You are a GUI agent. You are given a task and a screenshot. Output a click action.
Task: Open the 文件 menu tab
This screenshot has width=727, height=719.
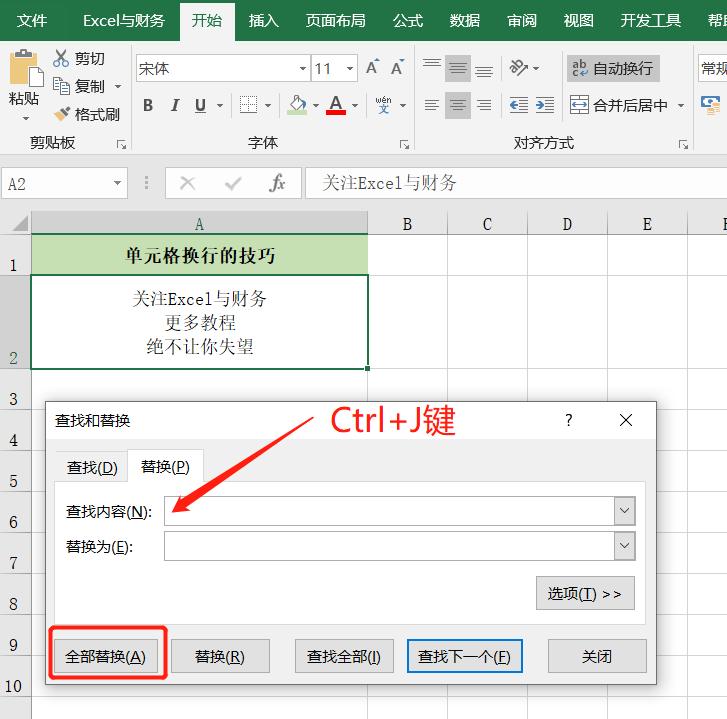point(32,21)
